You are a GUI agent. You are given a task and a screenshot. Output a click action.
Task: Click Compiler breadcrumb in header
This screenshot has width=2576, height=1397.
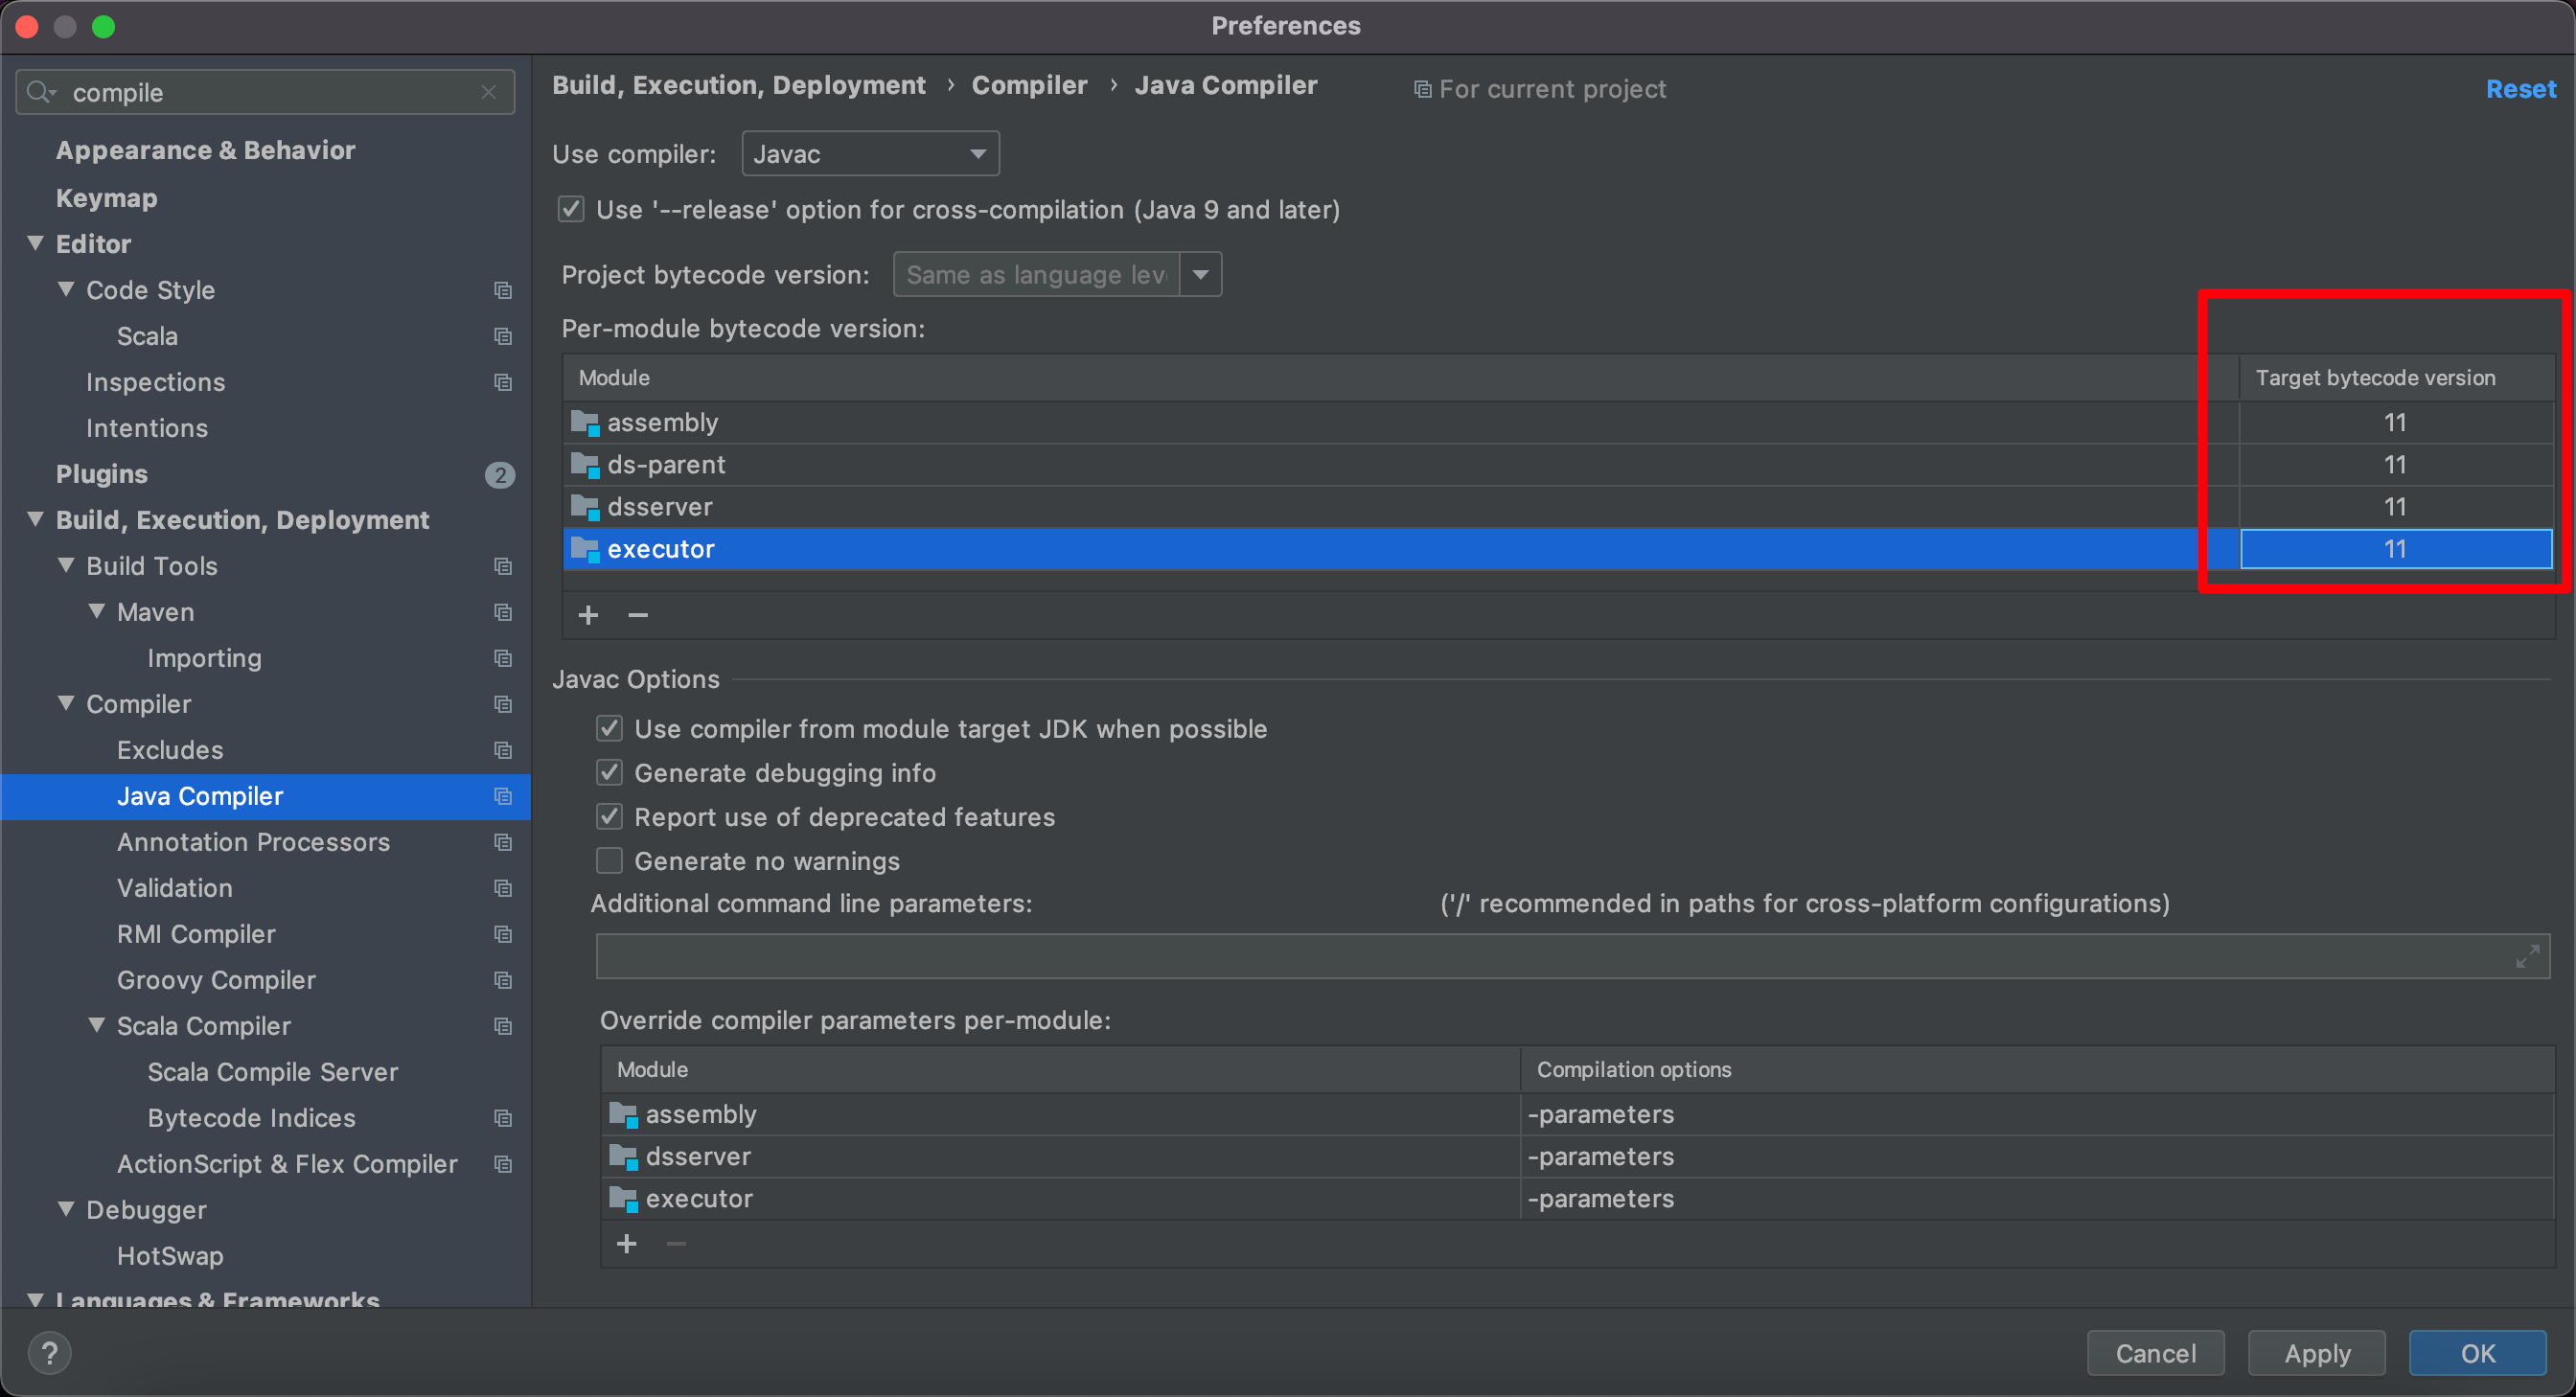pos(1029,85)
